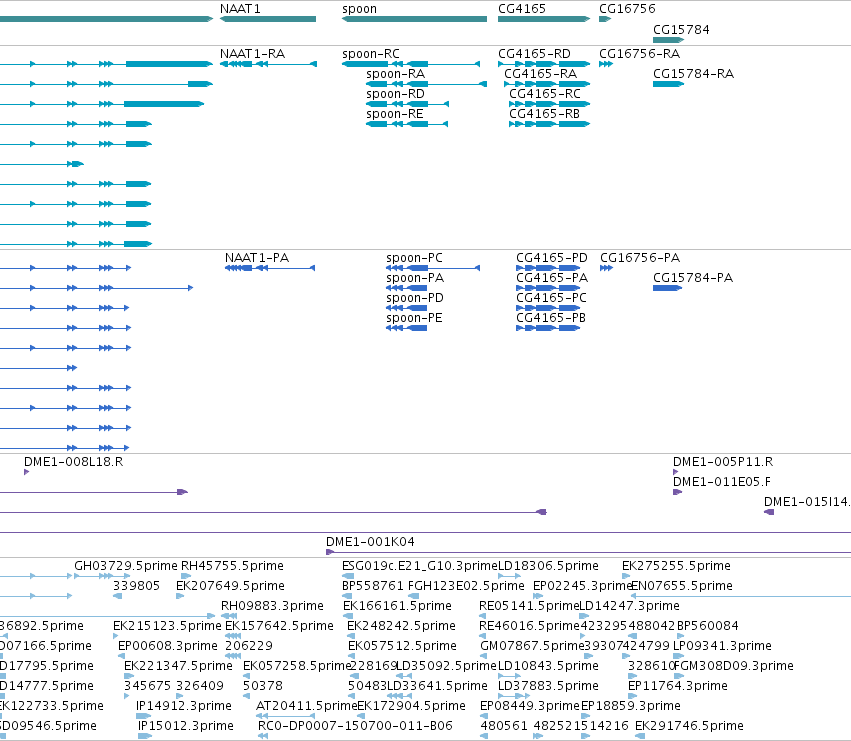Click the ESG019c.E21_G10.3prime EST label
Screen dimensions: 851x741
click(x=420, y=566)
